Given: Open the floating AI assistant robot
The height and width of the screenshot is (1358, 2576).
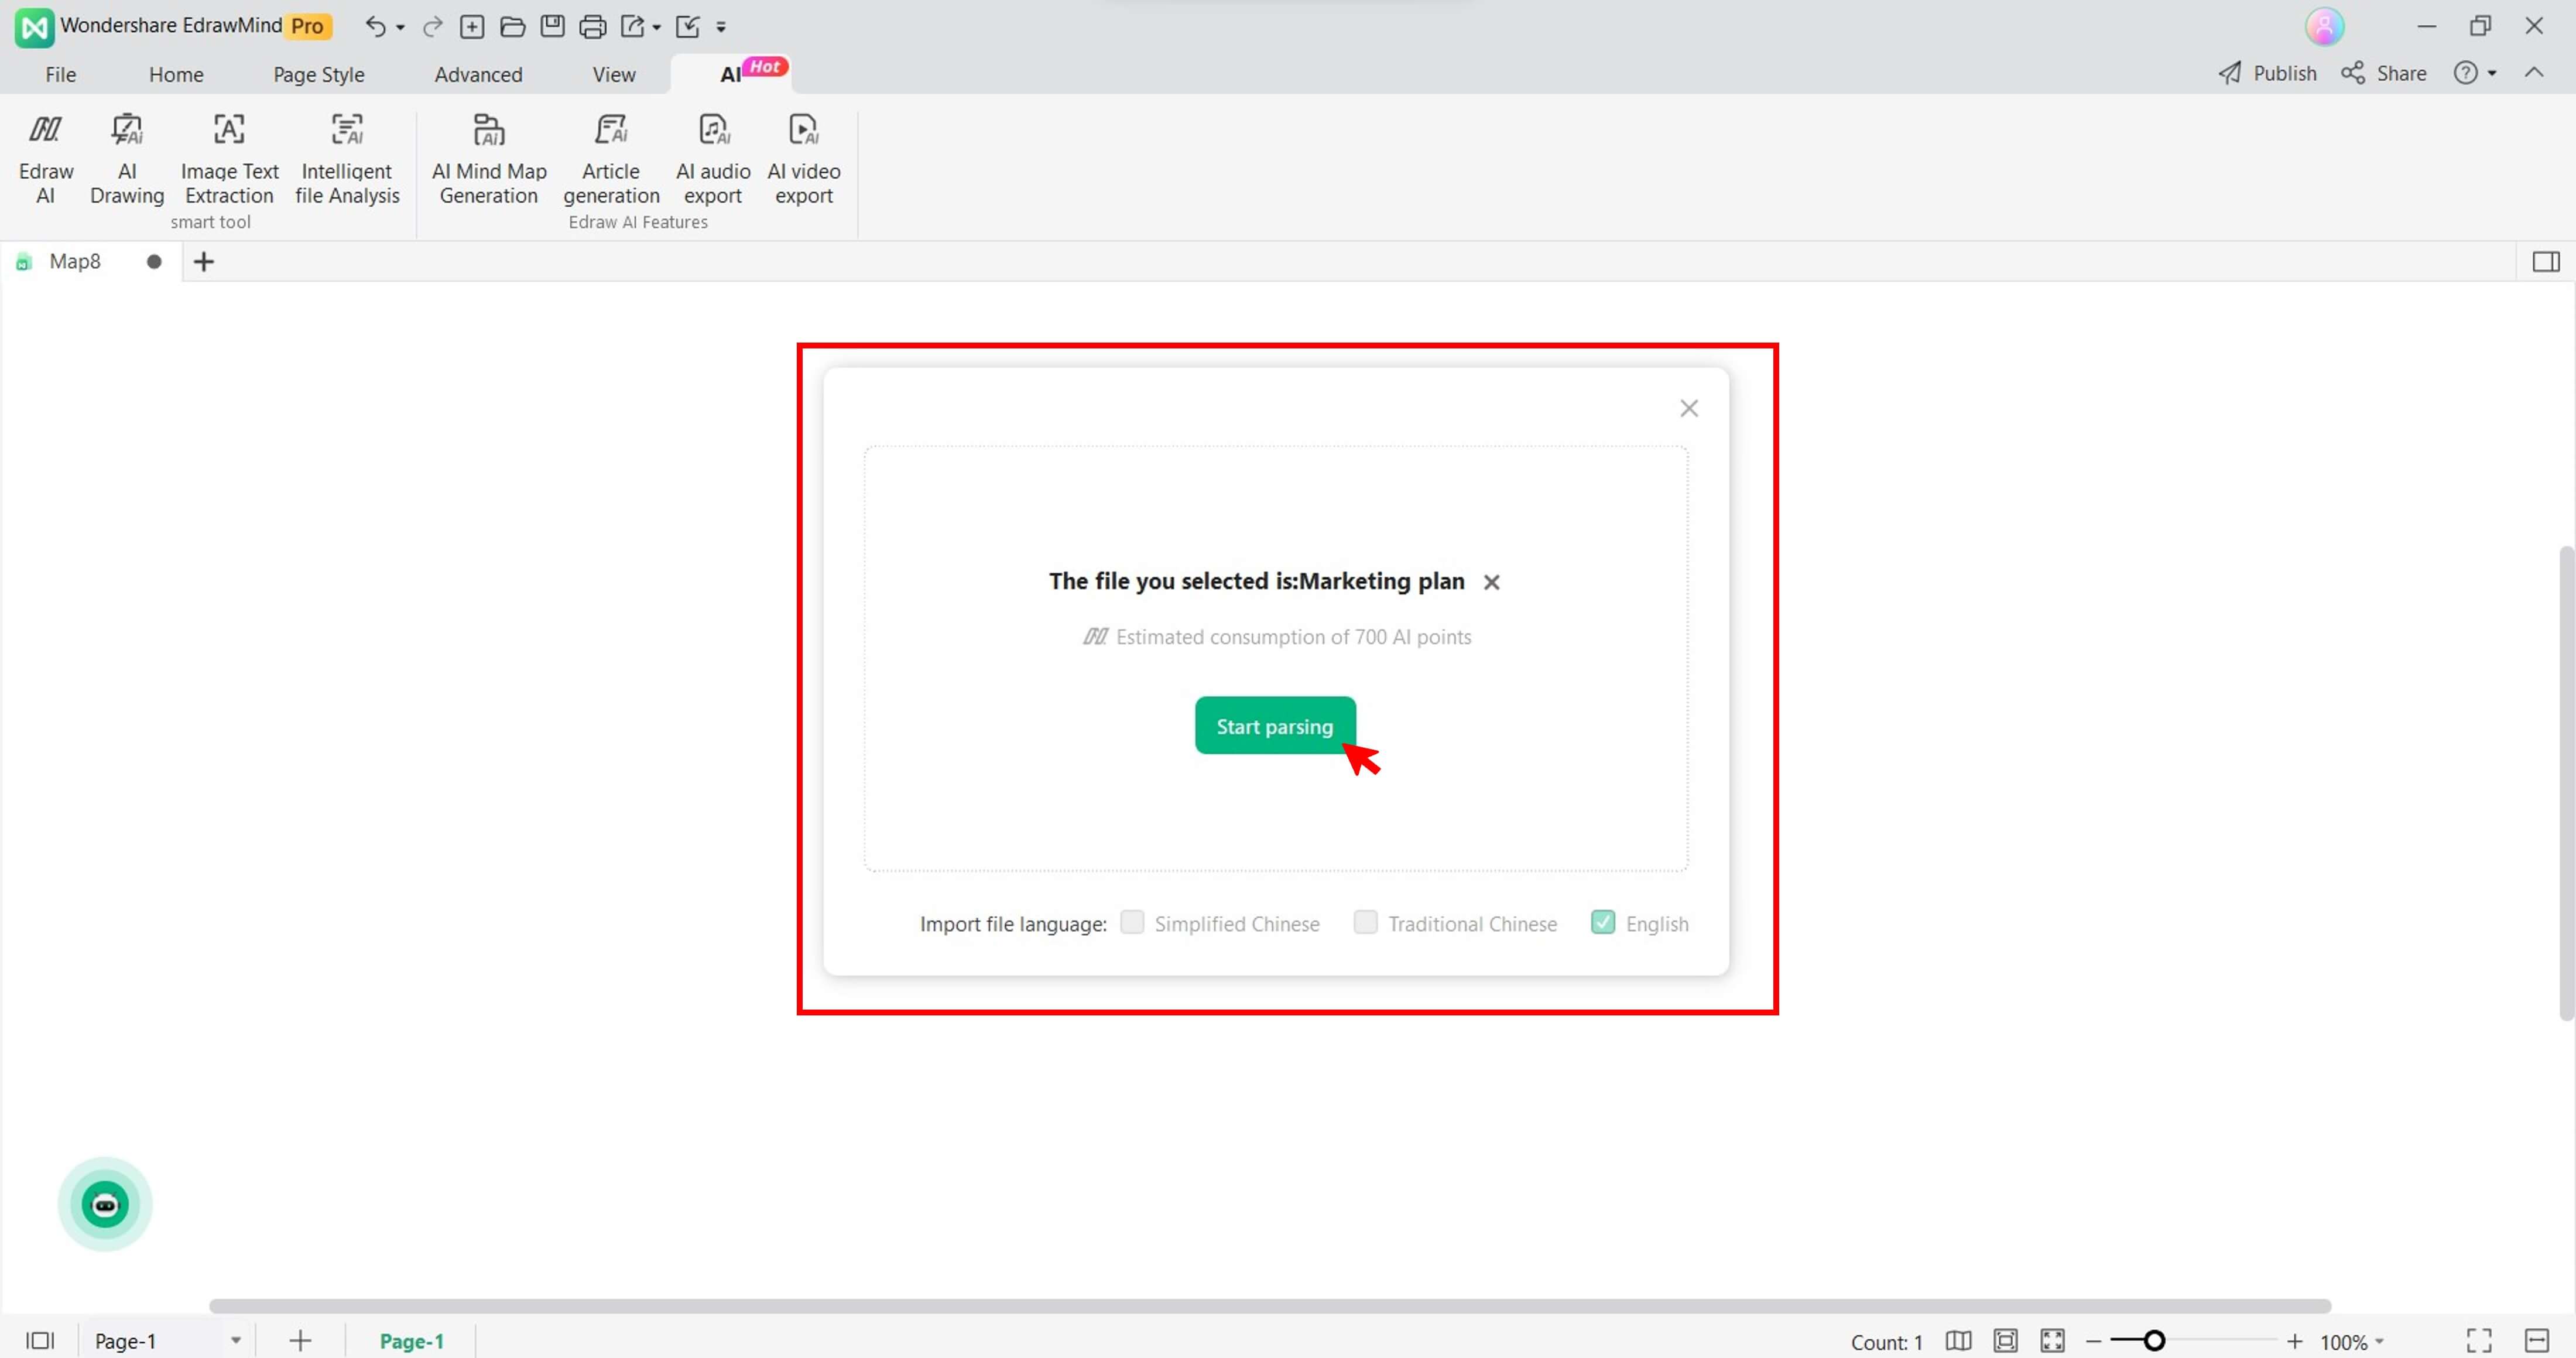Looking at the screenshot, I should coord(105,1204).
